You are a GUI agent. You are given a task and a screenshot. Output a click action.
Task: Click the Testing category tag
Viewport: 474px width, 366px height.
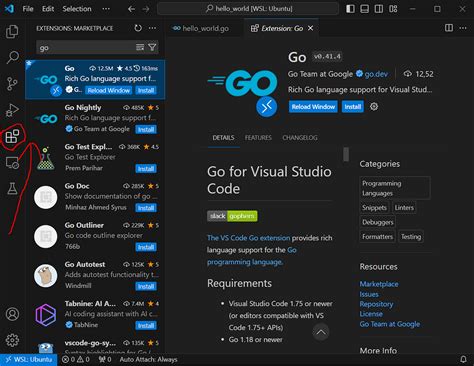(x=411, y=237)
